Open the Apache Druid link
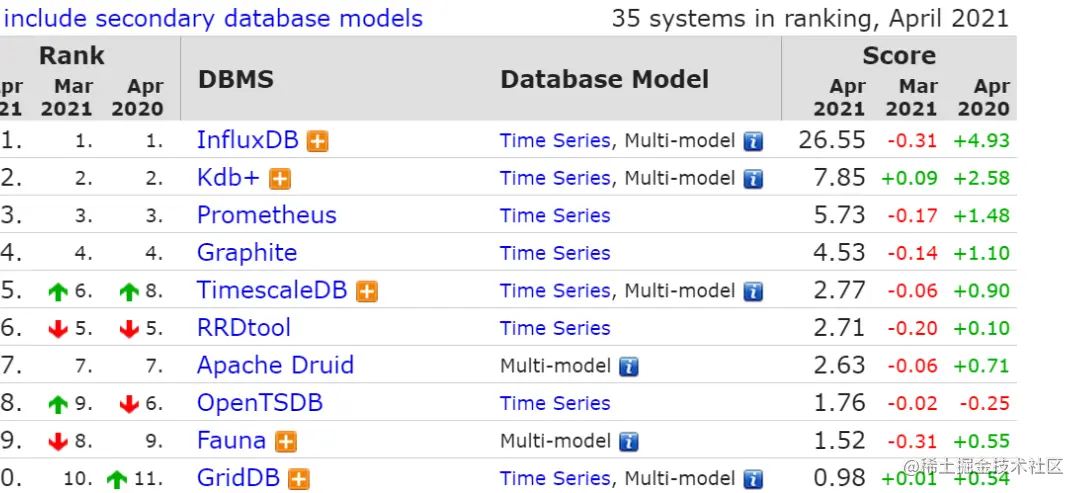Viewport: 1080px width, 493px height. pos(275,365)
